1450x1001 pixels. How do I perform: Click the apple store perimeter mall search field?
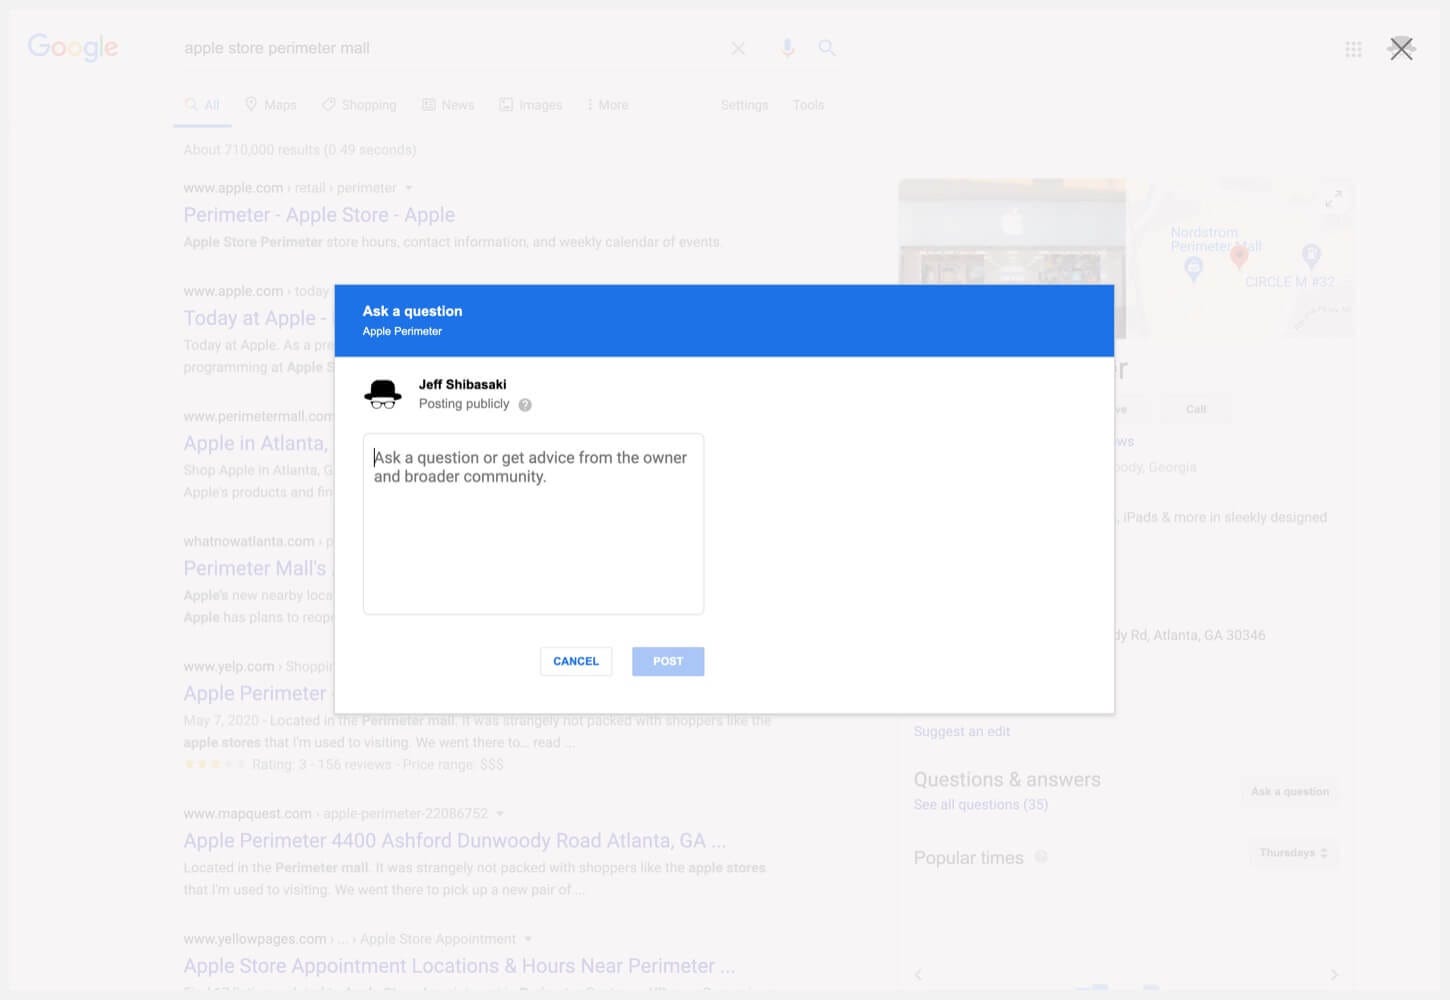[x=450, y=48]
